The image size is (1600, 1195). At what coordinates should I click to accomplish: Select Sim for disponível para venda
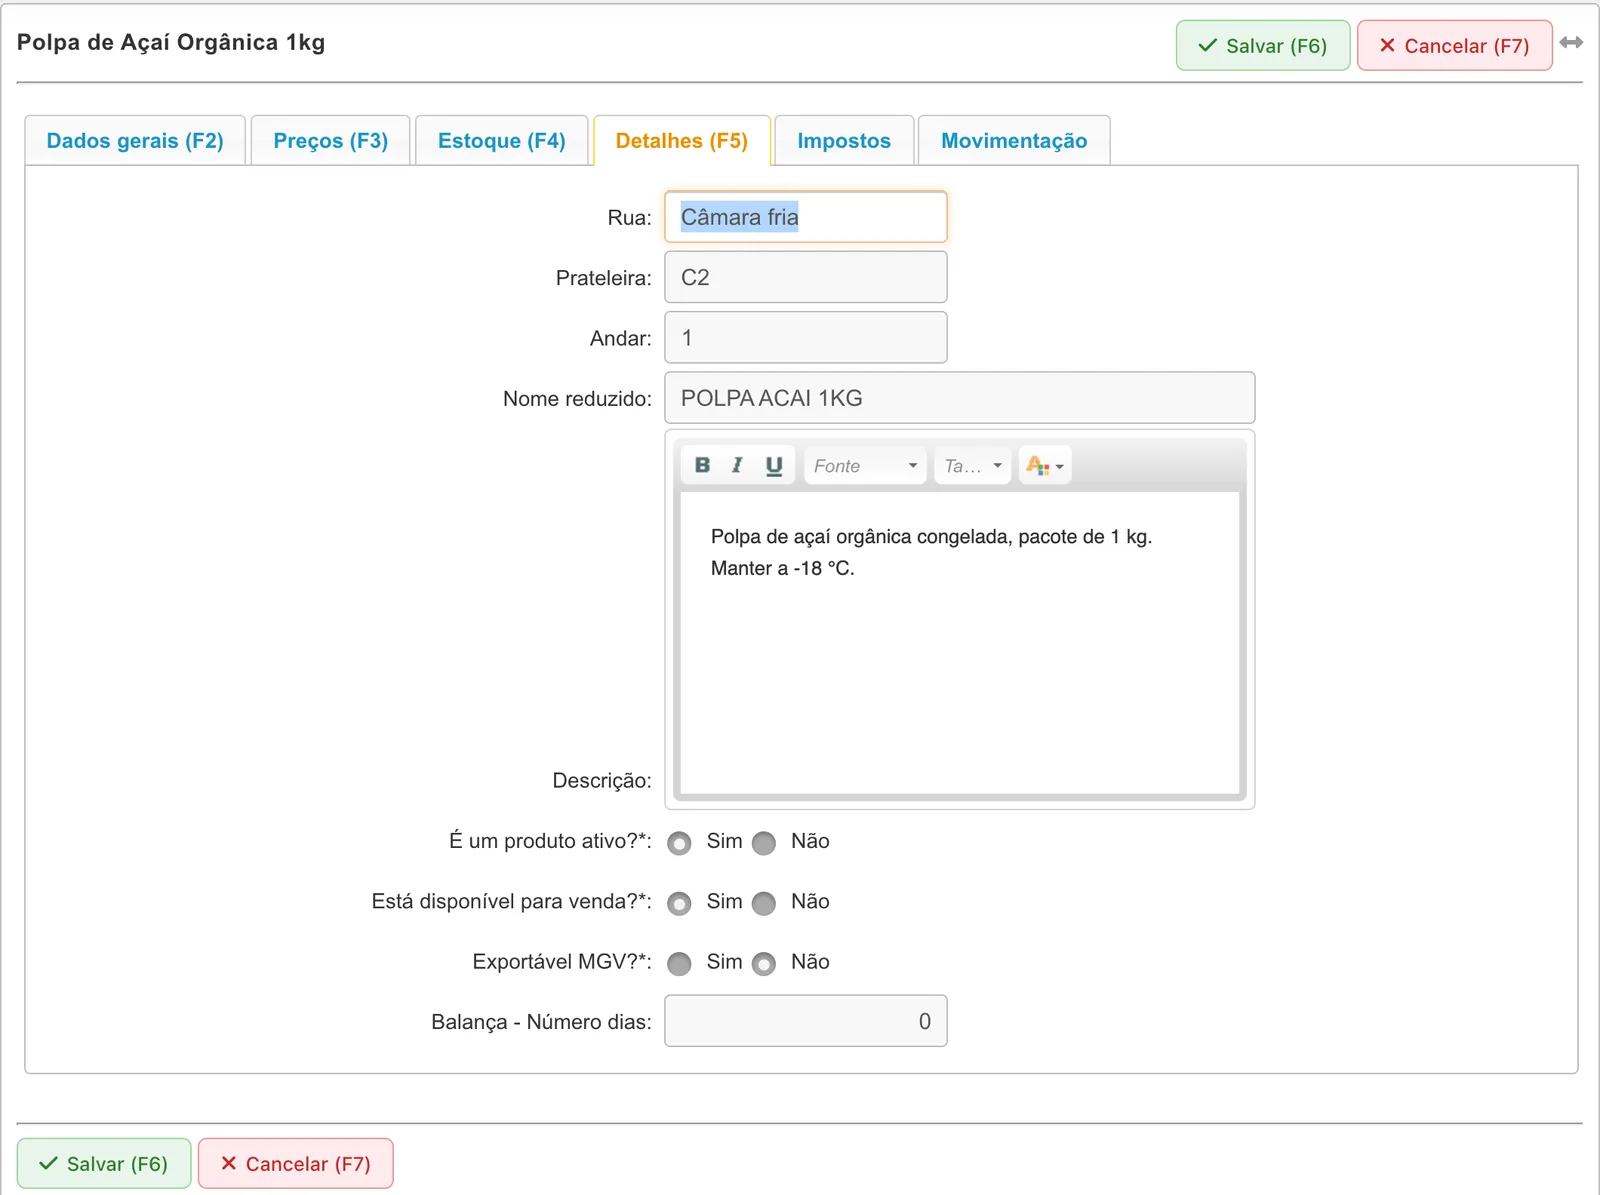(680, 903)
